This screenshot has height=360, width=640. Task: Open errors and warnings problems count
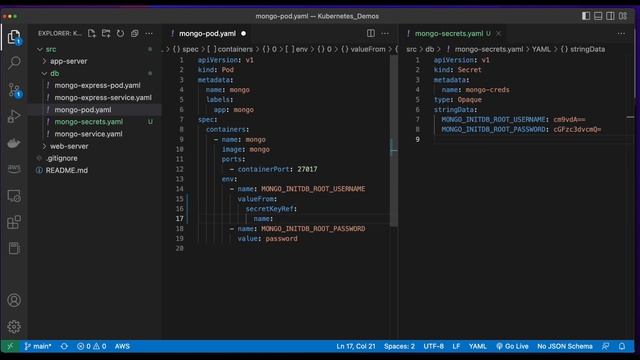92,346
